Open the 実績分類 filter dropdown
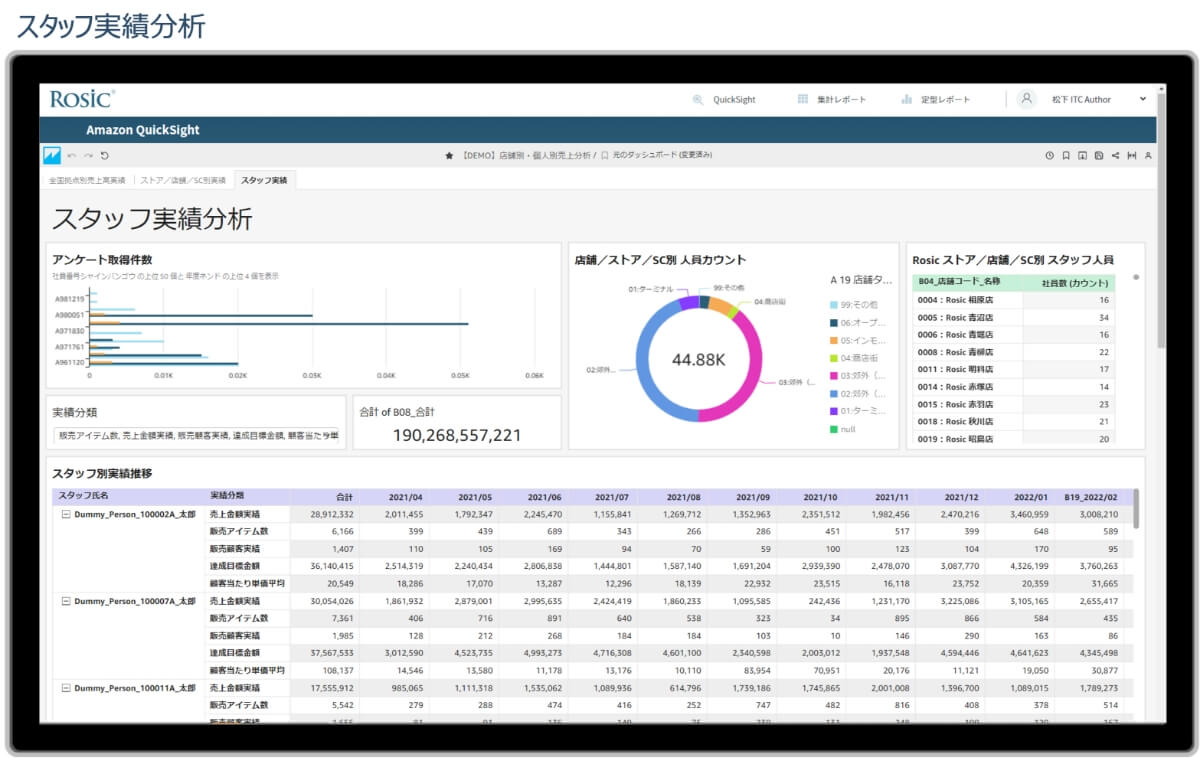This screenshot has width=1200, height=758. click(x=197, y=436)
